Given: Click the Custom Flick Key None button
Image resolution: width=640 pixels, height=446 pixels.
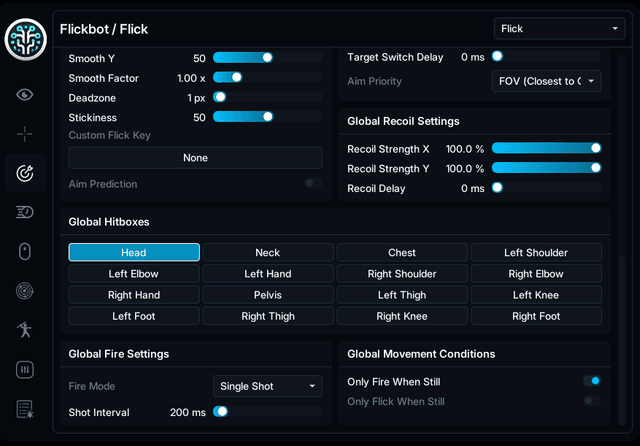Looking at the screenshot, I should click(x=195, y=158).
